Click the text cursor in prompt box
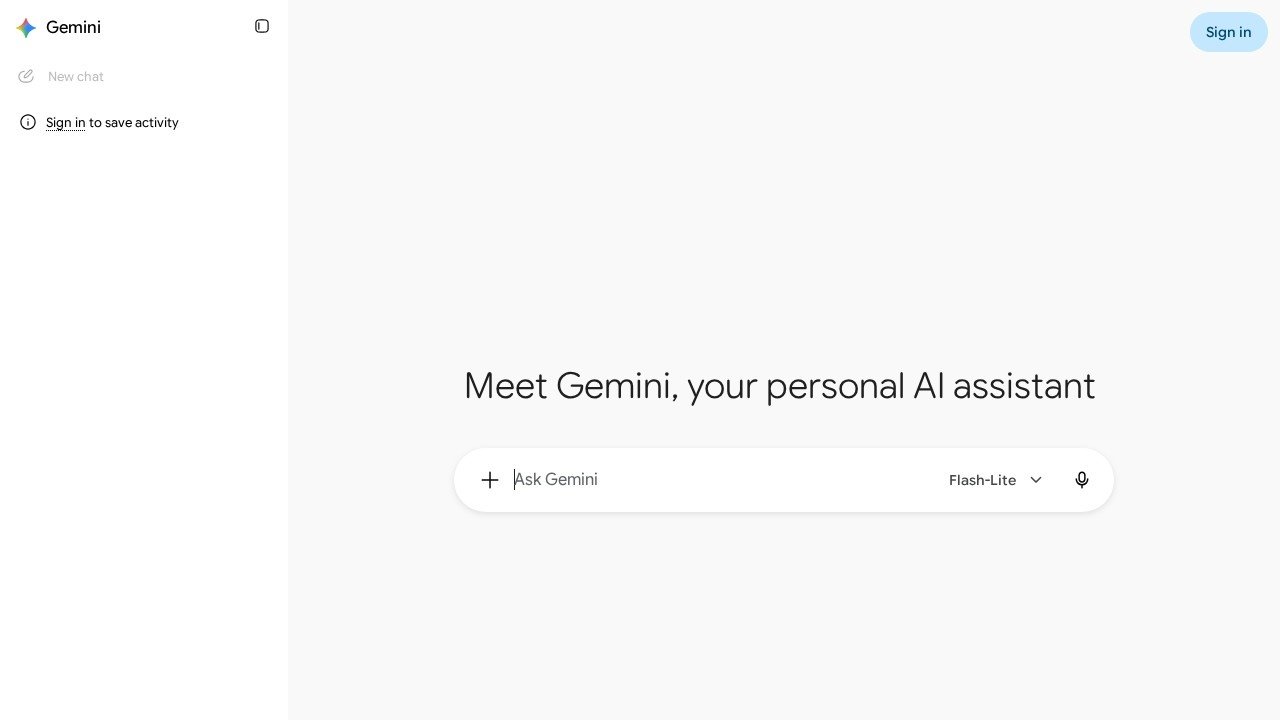Viewport: 1280px width, 720px height. pyautogui.click(x=514, y=480)
